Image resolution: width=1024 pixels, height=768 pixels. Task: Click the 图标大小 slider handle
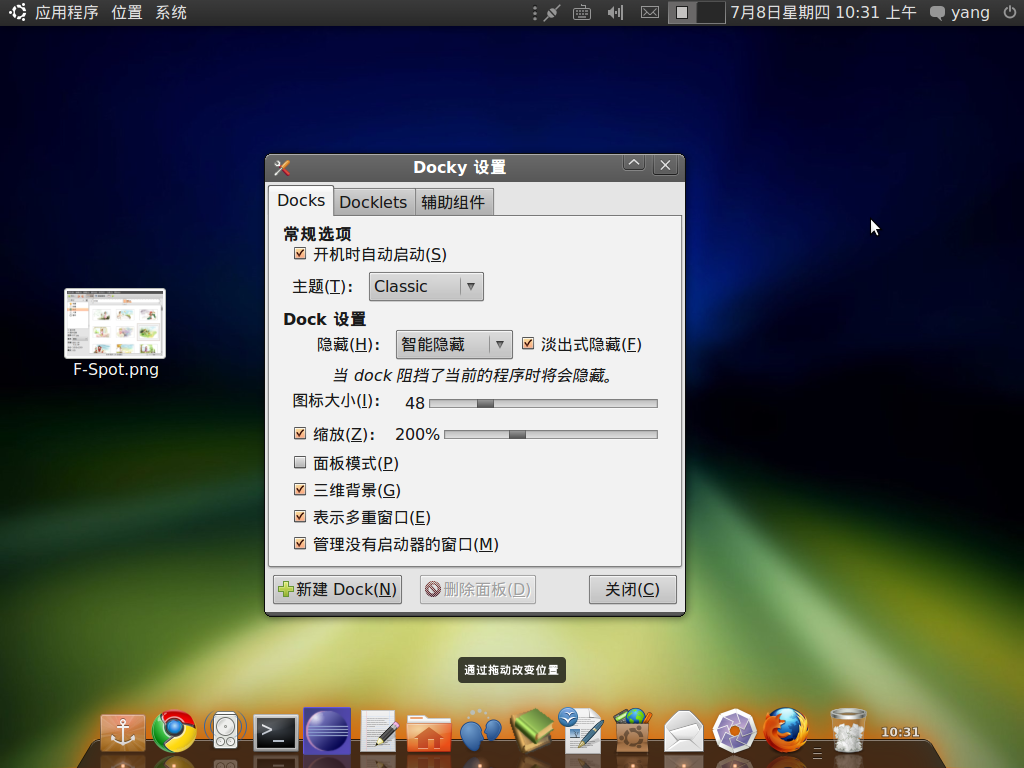pyautogui.click(x=485, y=404)
